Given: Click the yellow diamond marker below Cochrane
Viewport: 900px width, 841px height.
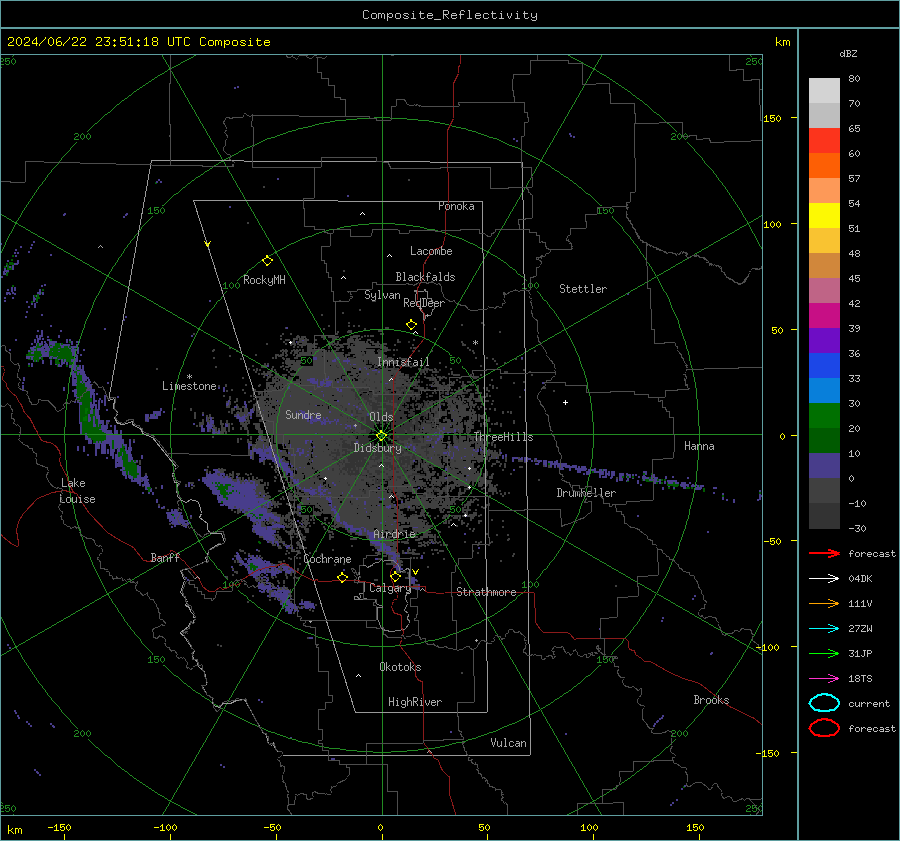Looking at the screenshot, I should pyautogui.click(x=342, y=577).
